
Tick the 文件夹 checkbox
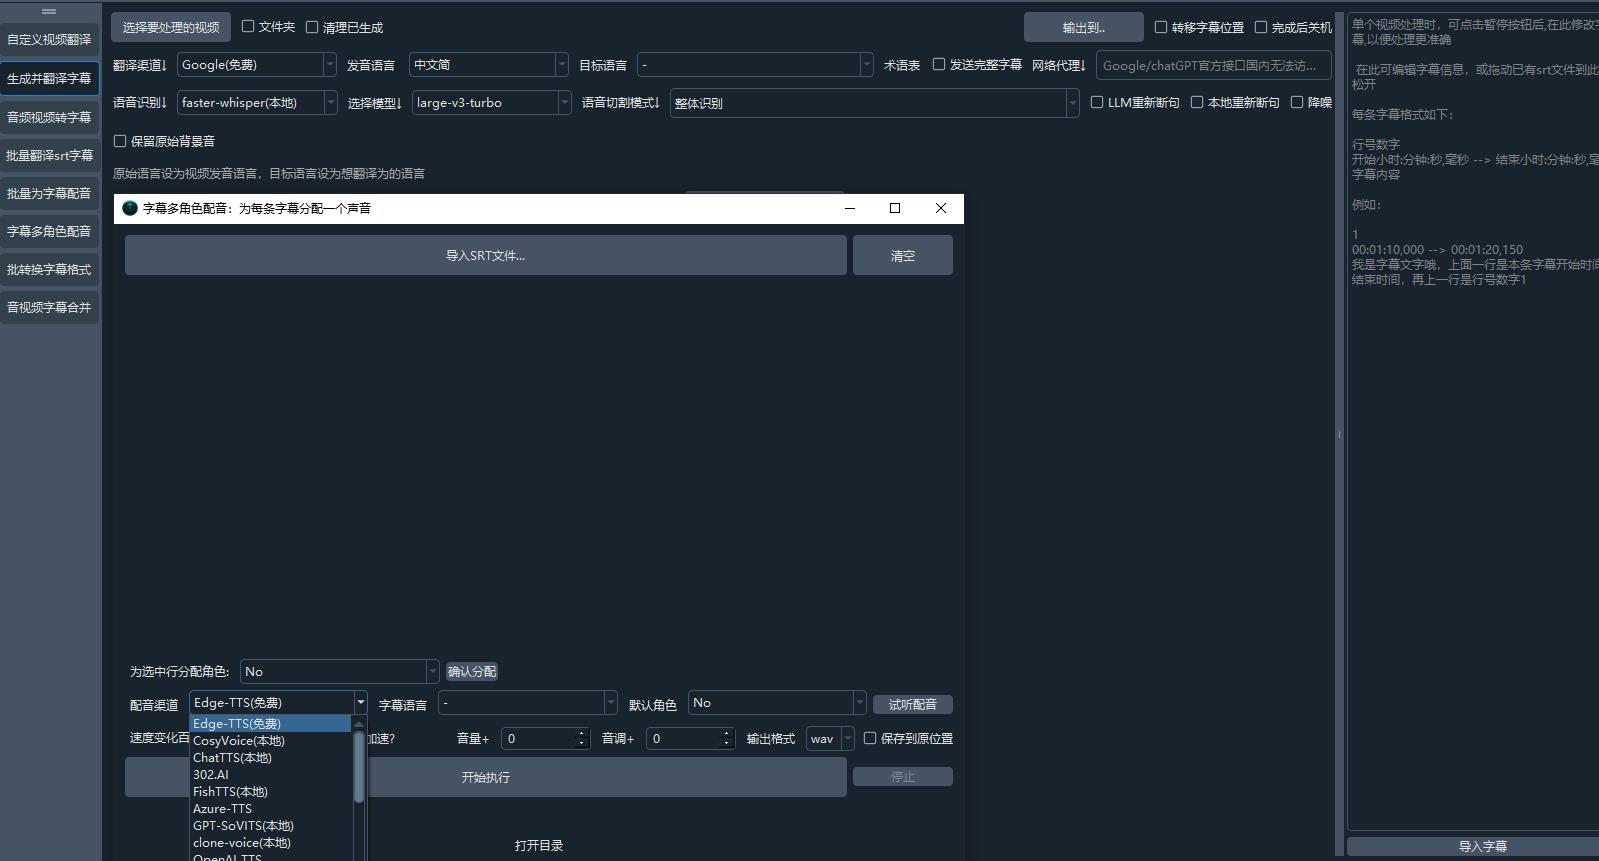248,27
